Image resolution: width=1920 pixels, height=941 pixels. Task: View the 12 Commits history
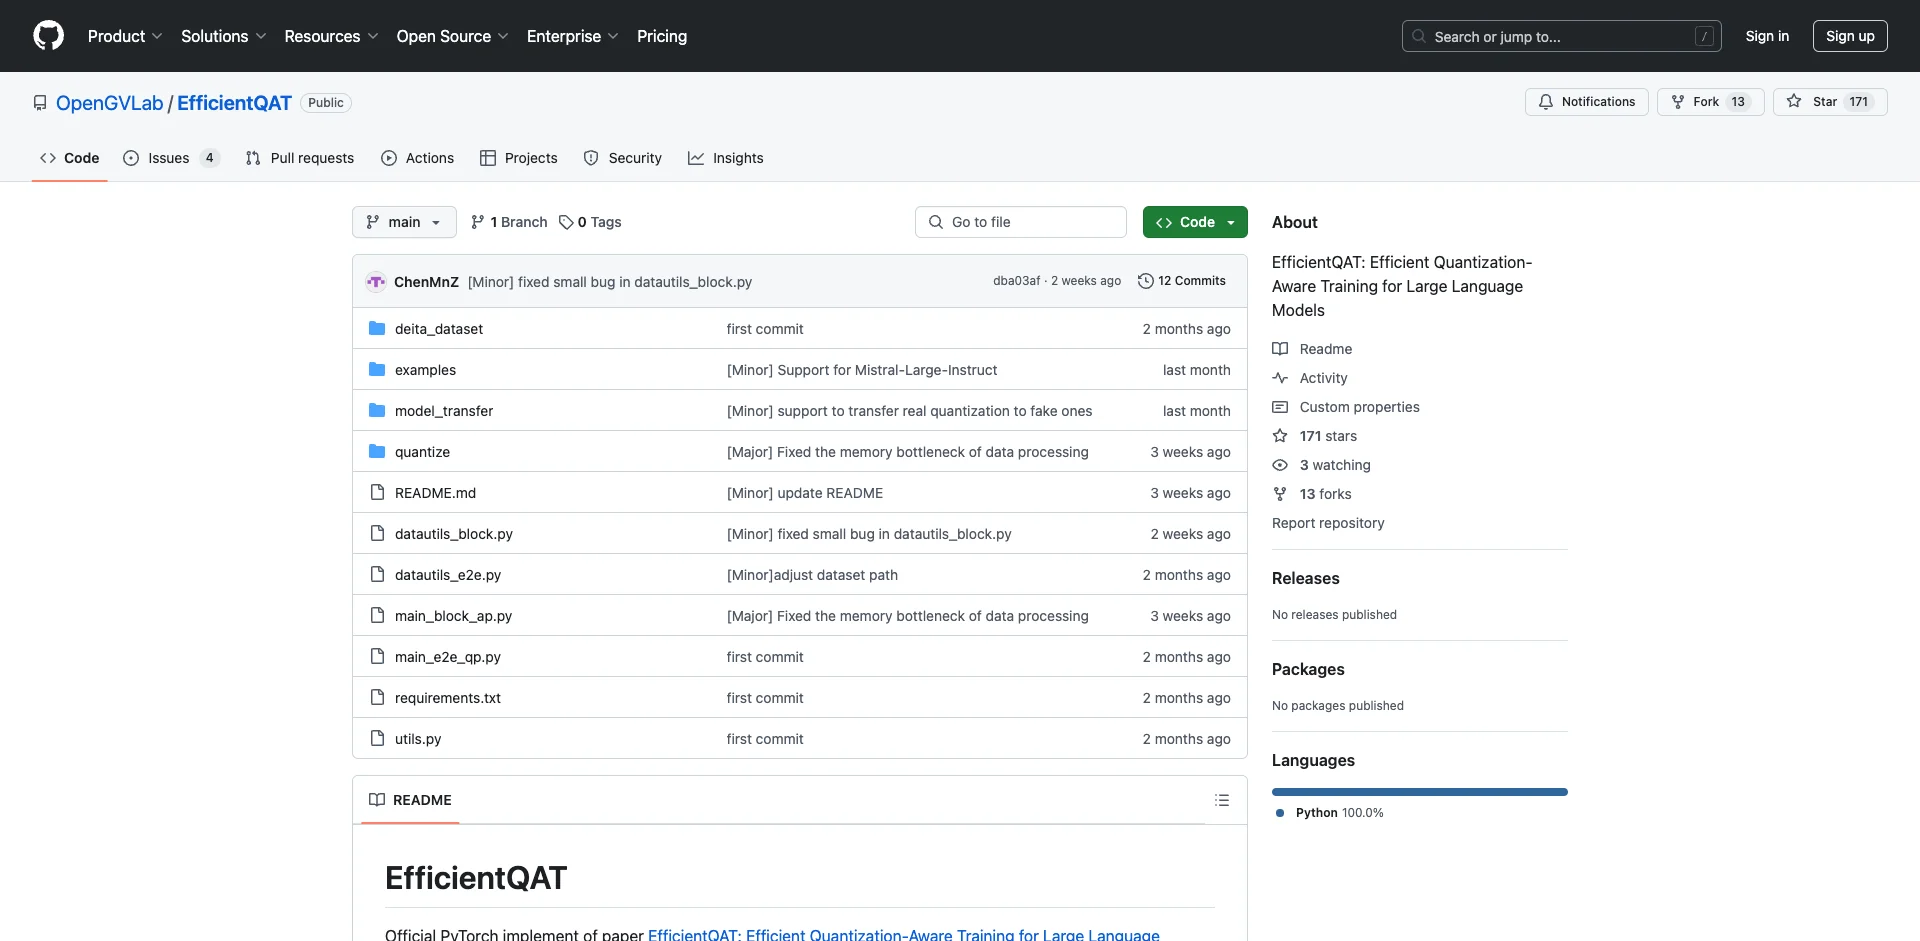(1182, 281)
